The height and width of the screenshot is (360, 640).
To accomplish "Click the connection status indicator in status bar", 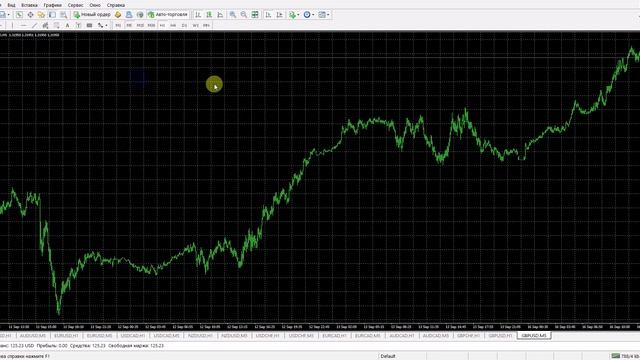I will click(625, 356).
